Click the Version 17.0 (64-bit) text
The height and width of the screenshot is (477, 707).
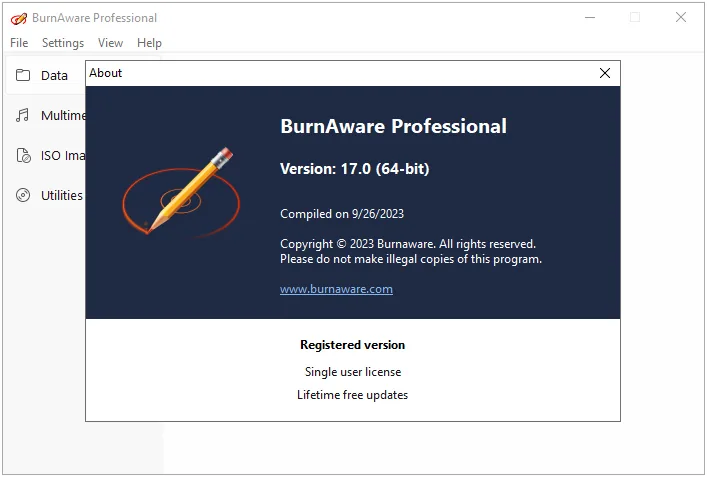click(354, 169)
